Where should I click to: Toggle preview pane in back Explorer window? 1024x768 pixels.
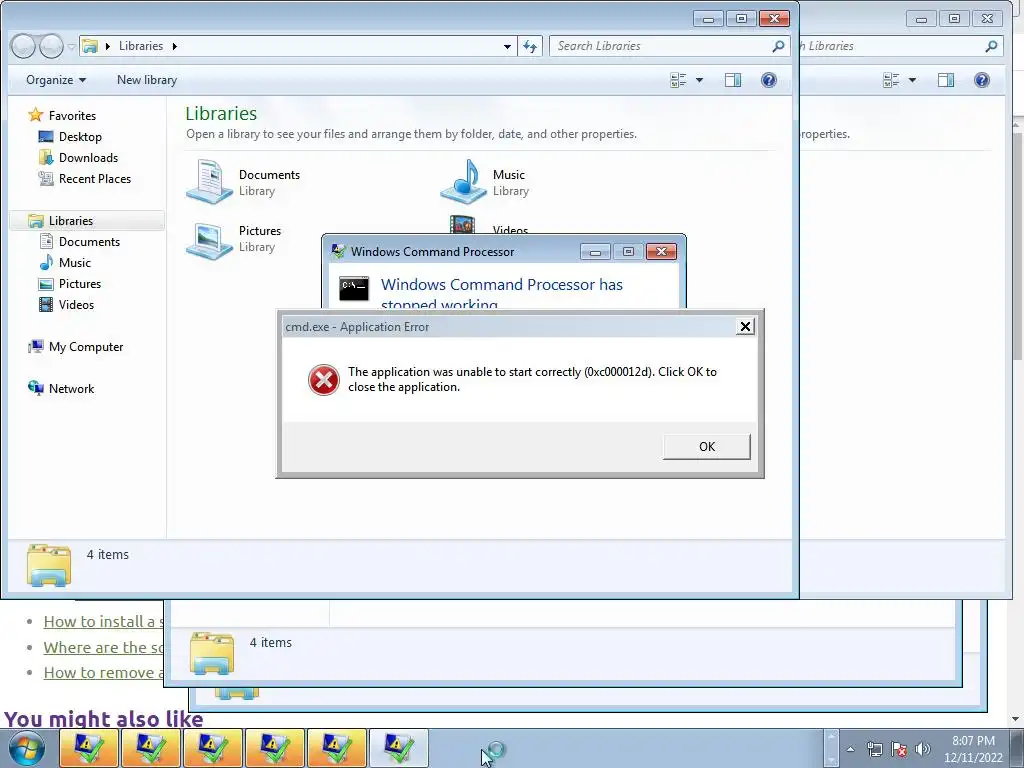pos(946,80)
